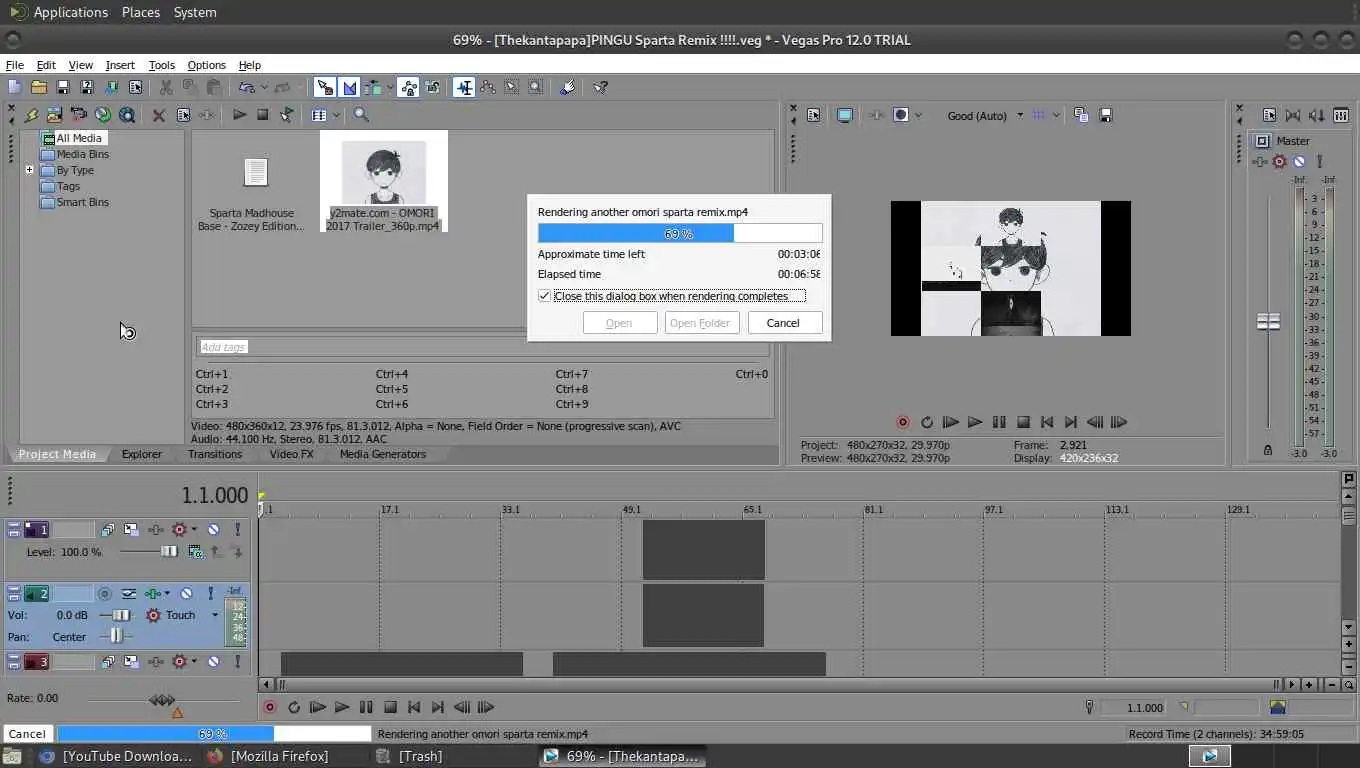Screen dimensions: 1360x768
Task: Open the Options menu
Action: click(207, 65)
